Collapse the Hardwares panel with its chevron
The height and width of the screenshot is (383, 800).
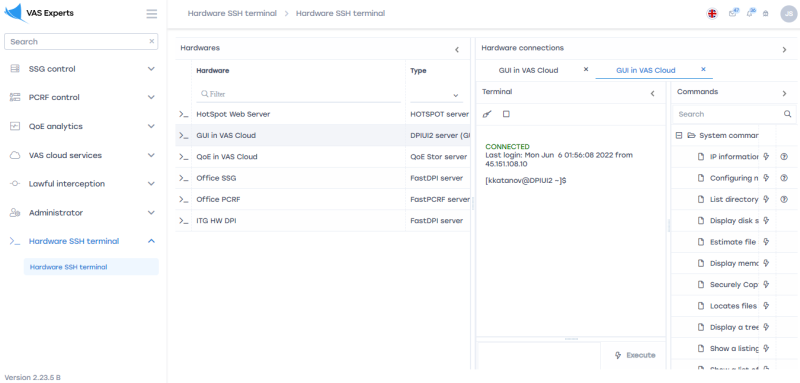[x=457, y=50]
